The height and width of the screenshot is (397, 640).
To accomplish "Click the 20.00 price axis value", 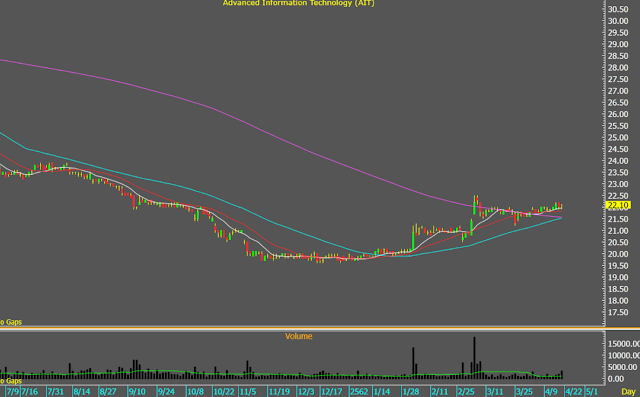I will tap(618, 254).
